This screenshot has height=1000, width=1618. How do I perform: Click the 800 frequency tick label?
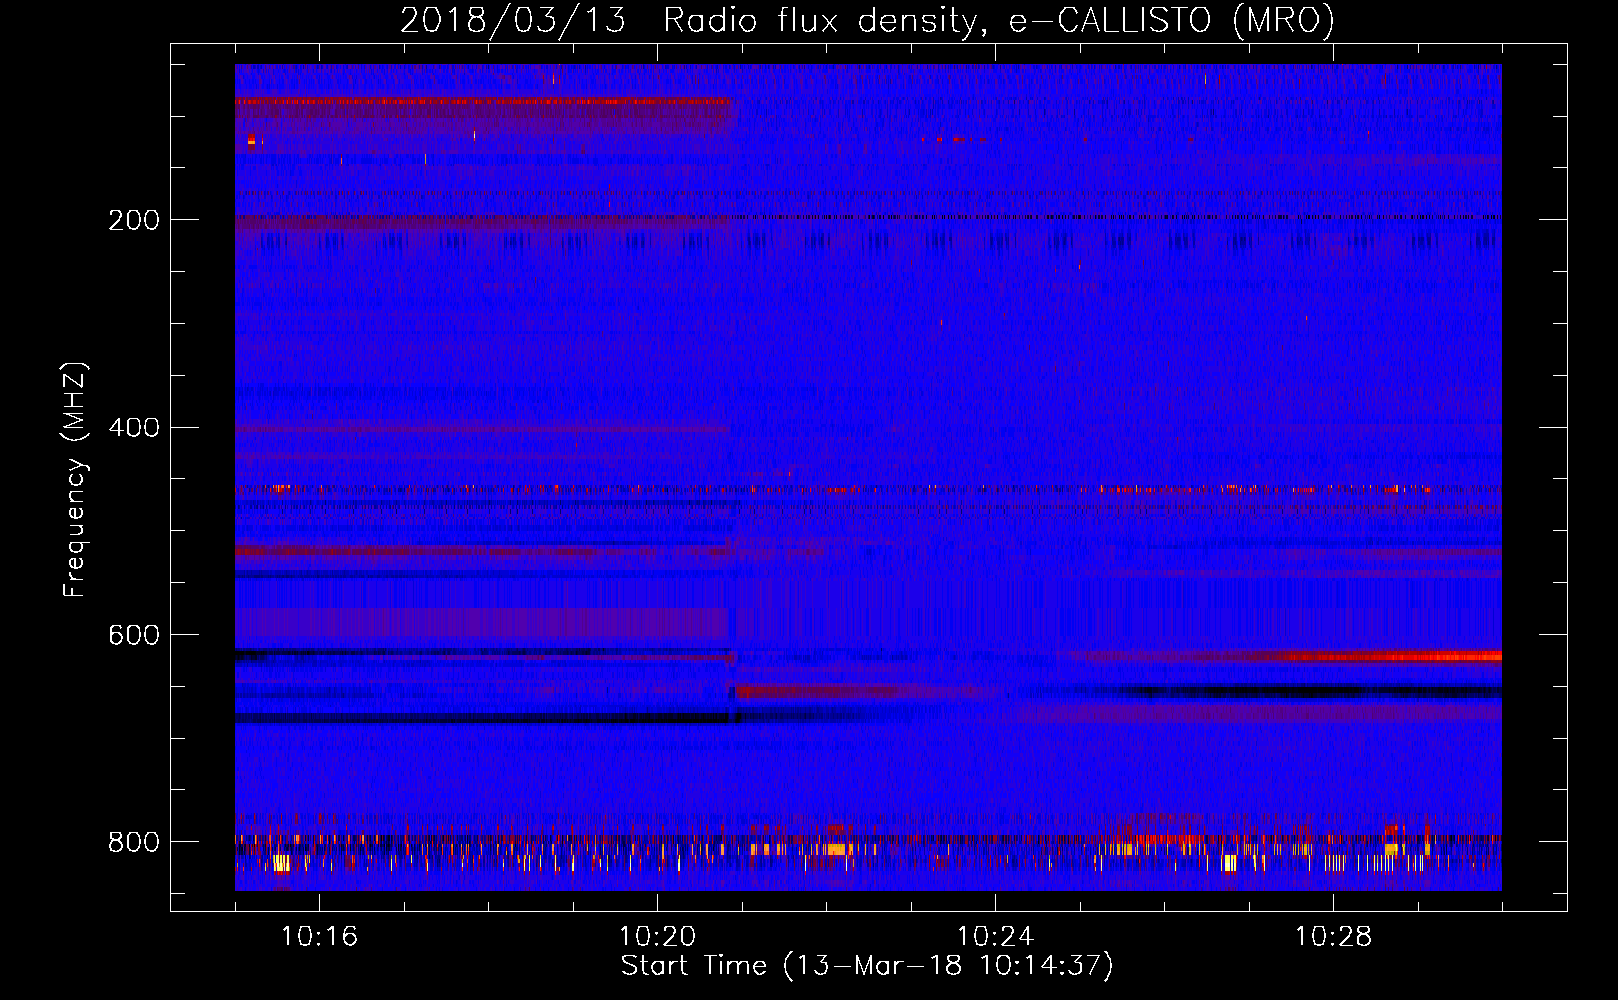click(133, 842)
